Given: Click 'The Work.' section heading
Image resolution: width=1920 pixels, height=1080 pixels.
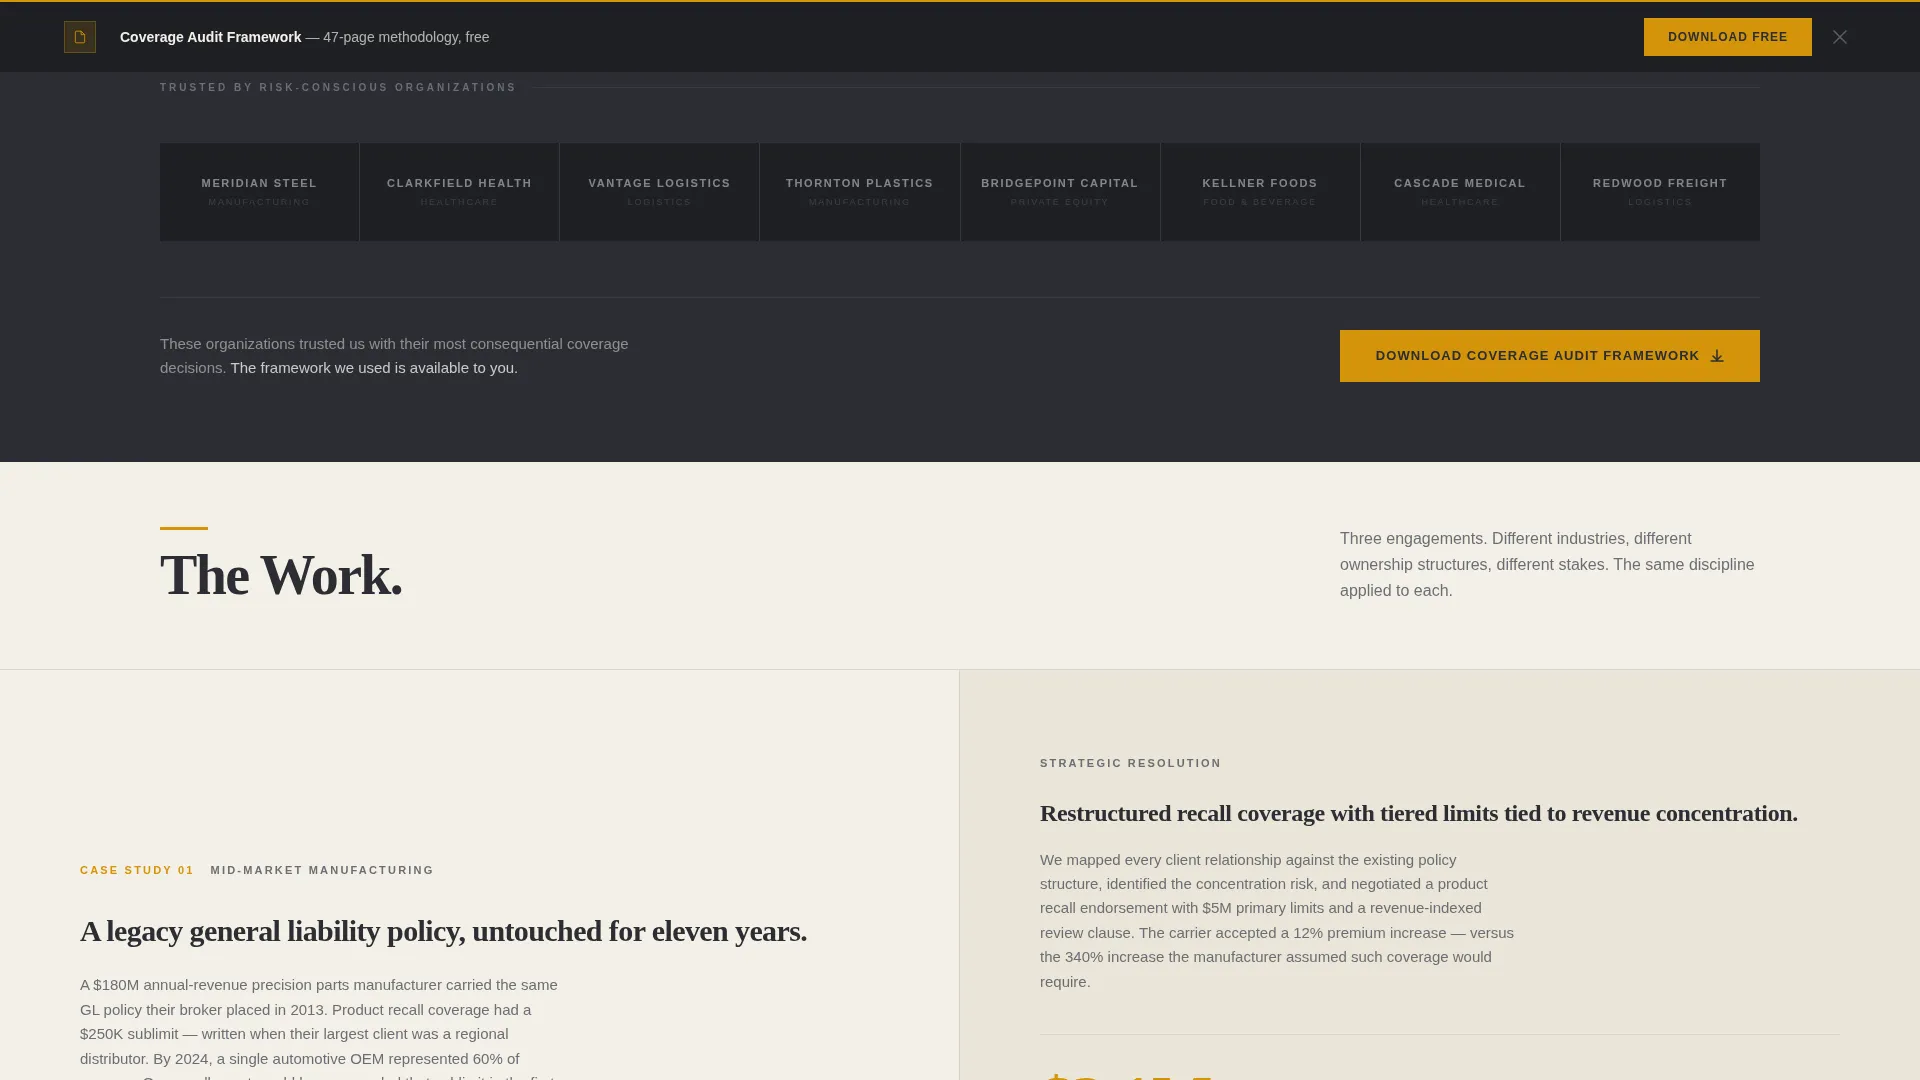Looking at the screenshot, I should [281, 576].
